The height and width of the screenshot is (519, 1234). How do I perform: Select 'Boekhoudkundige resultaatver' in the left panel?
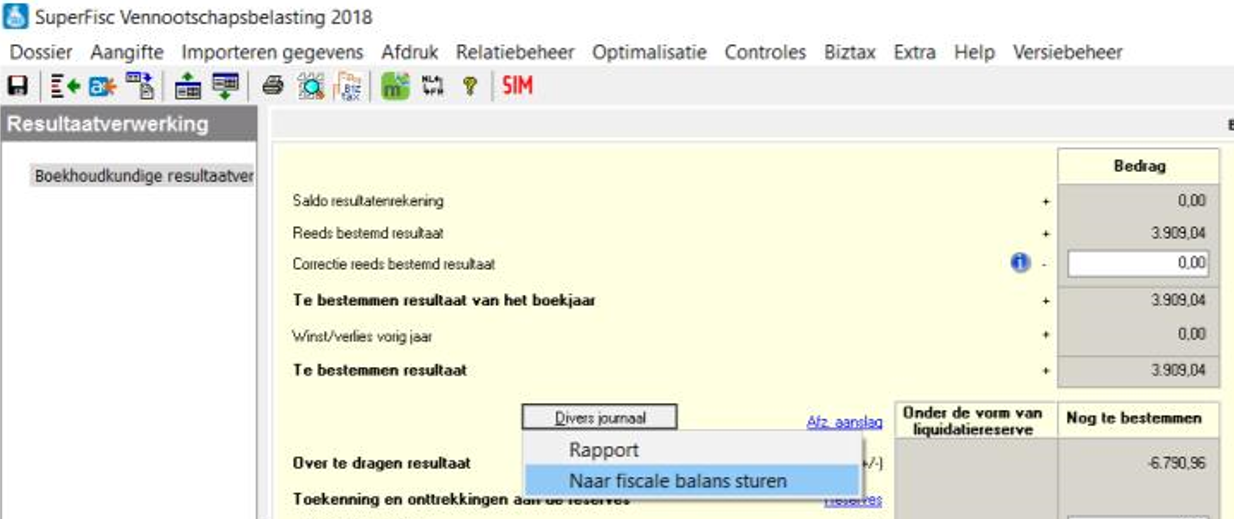point(142,176)
